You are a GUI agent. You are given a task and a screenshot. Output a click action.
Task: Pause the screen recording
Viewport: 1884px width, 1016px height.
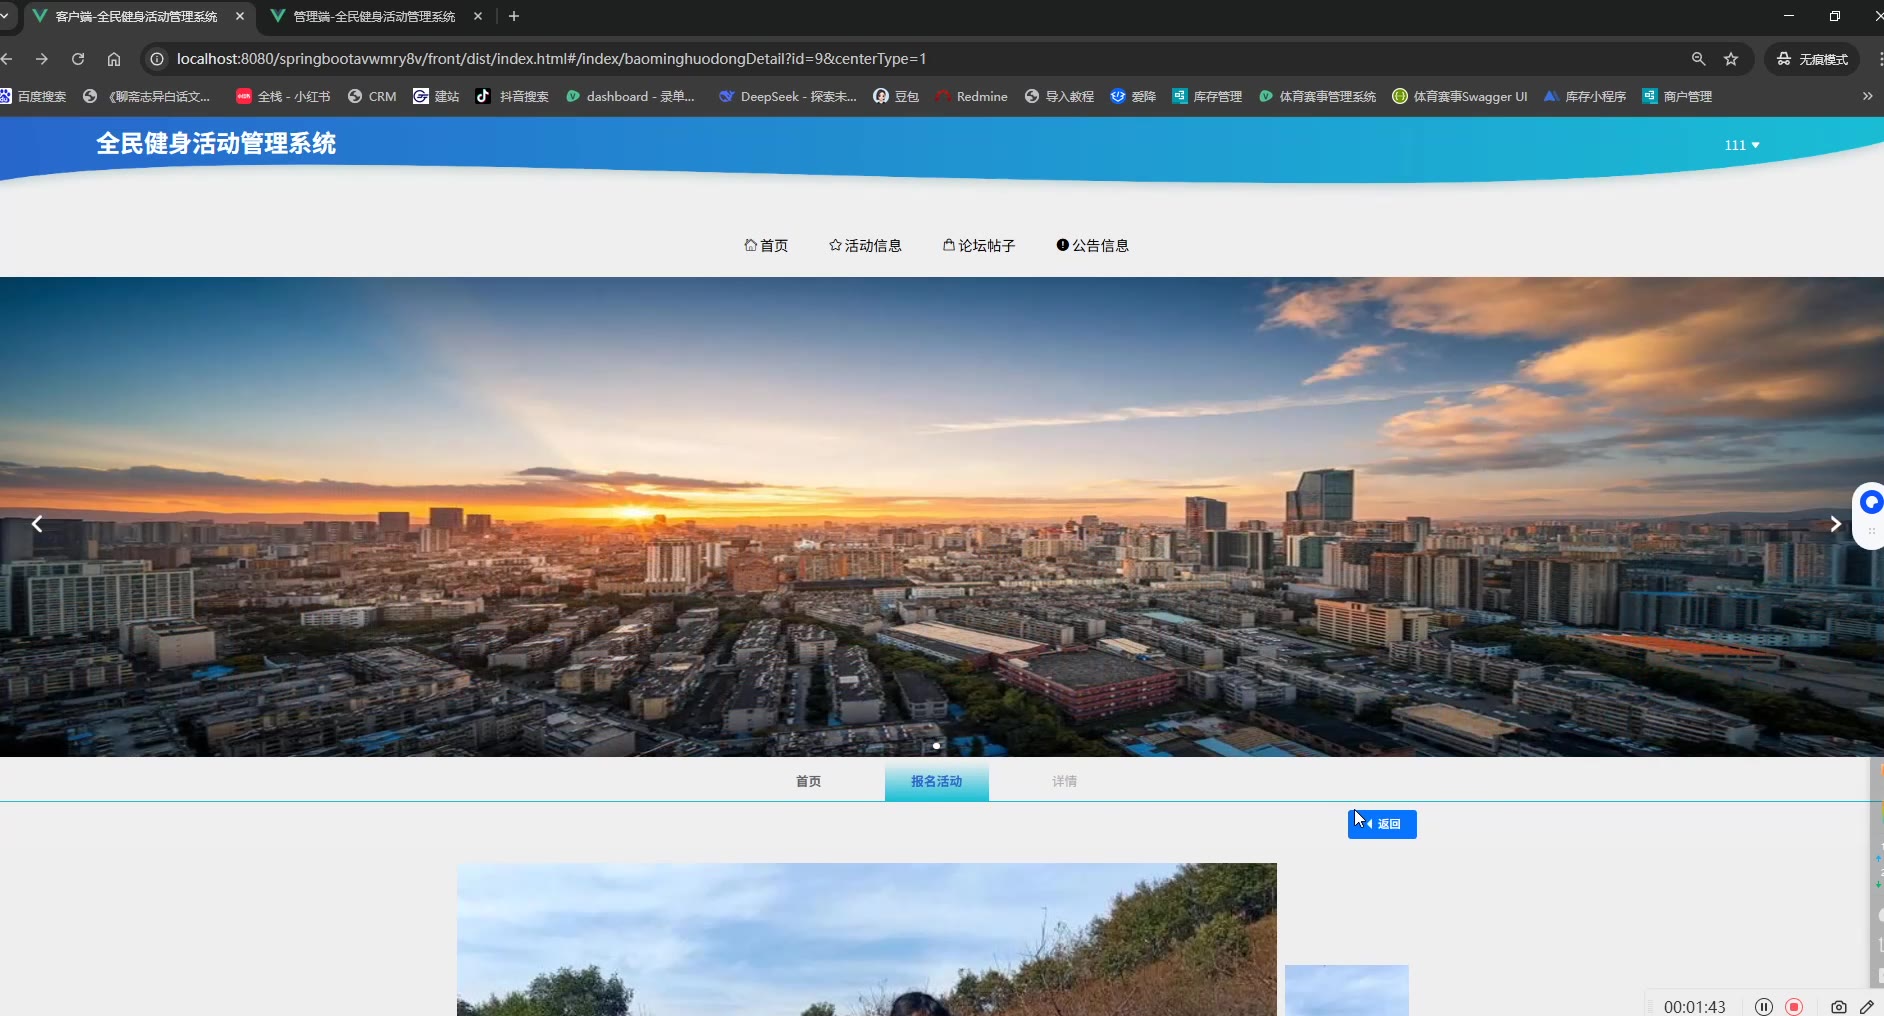pos(1764,1007)
